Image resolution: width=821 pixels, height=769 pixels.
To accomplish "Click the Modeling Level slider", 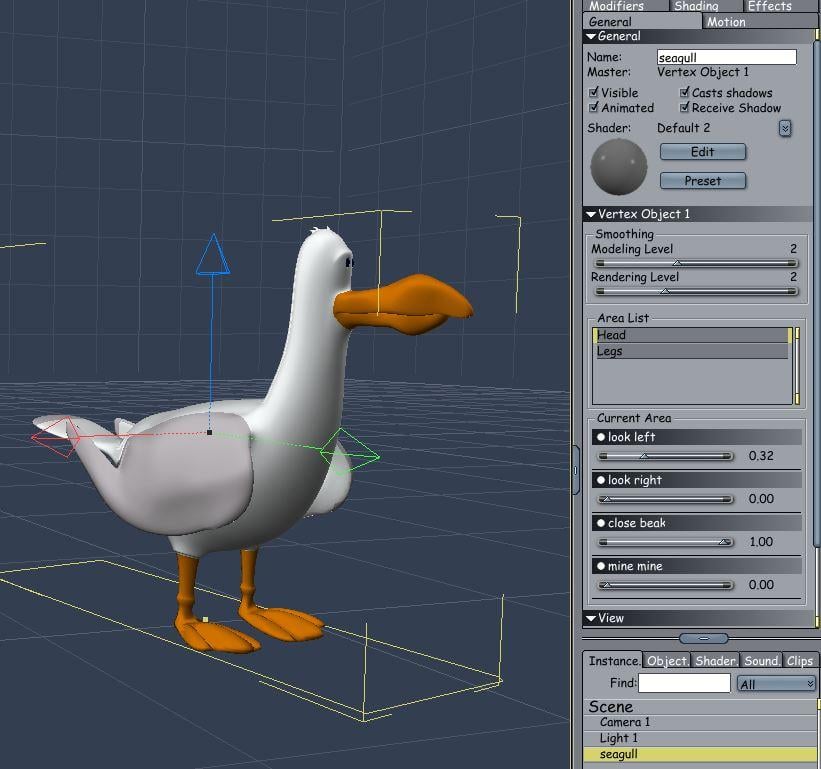I will [697, 263].
